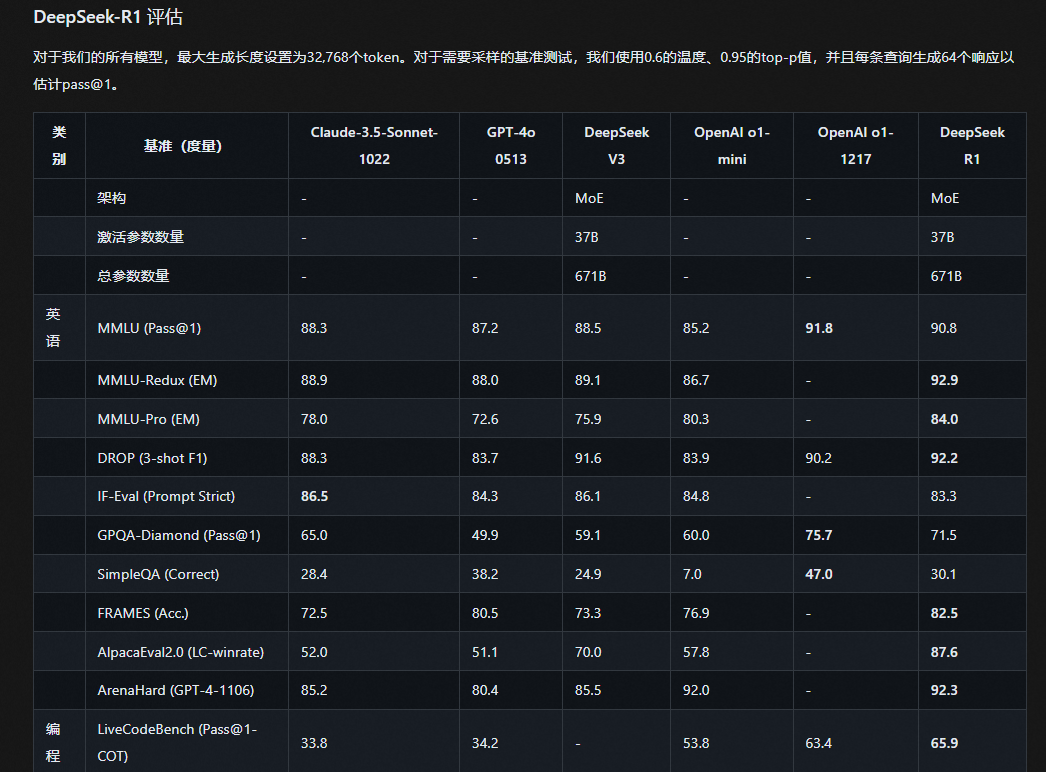Image resolution: width=1046 pixels, height=772 pixels.
Task: Click bold '92.3' in the ArenaHard row
Action: 944,691
